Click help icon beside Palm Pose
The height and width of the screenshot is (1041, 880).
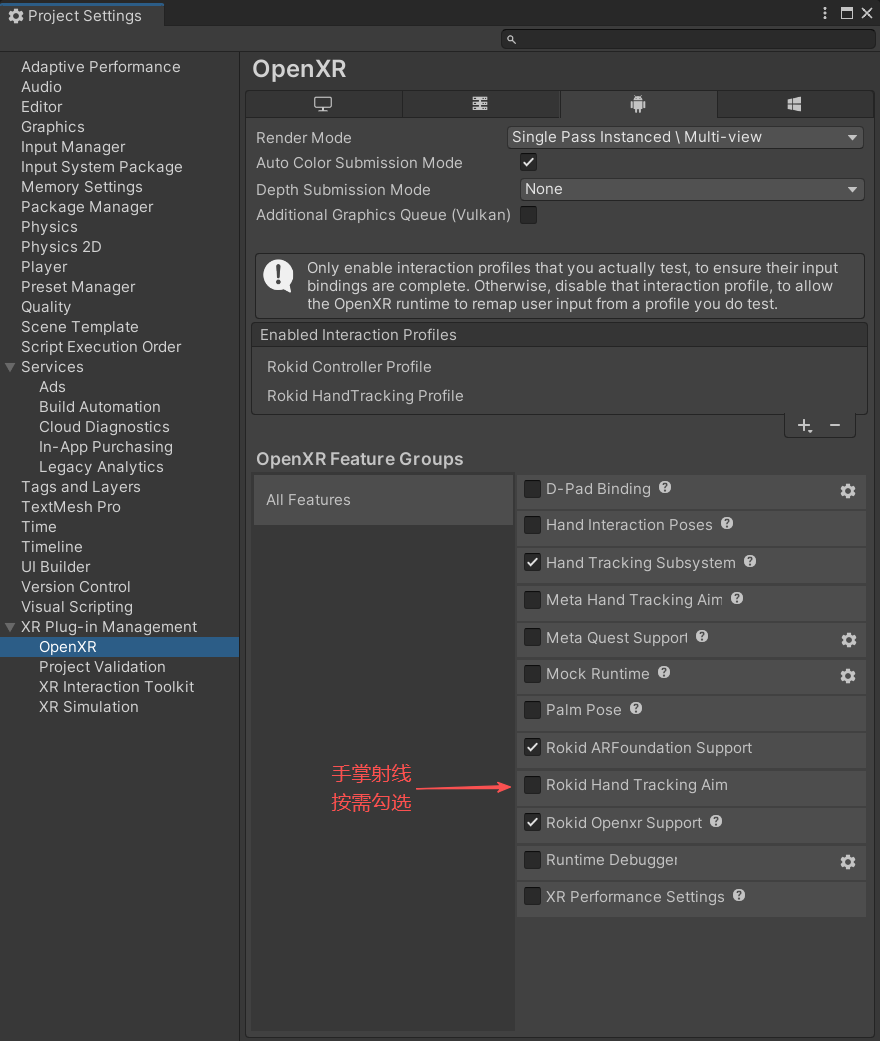tap(636, 709)
